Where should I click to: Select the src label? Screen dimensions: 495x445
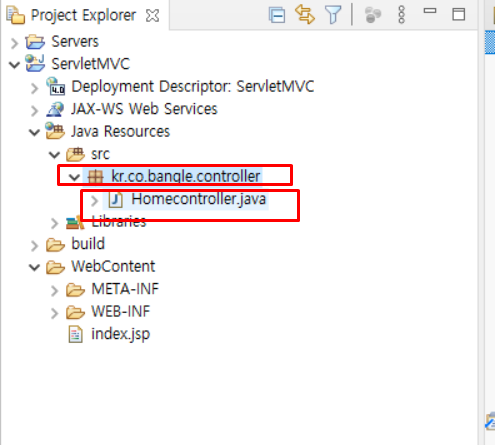(x=100, y=154)
